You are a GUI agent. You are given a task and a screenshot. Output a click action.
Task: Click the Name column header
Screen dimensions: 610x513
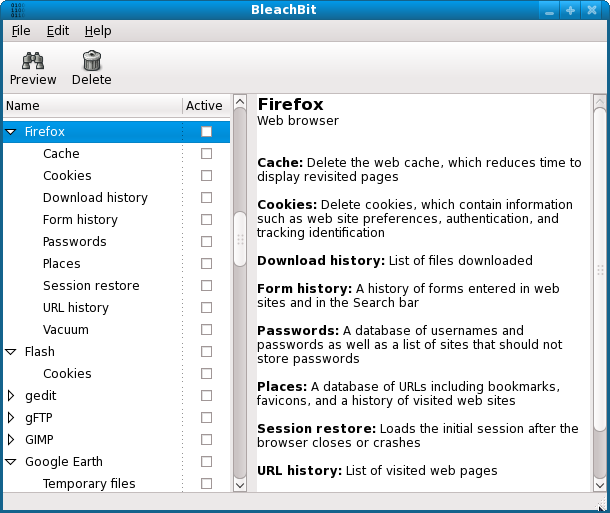click(92, 105)
